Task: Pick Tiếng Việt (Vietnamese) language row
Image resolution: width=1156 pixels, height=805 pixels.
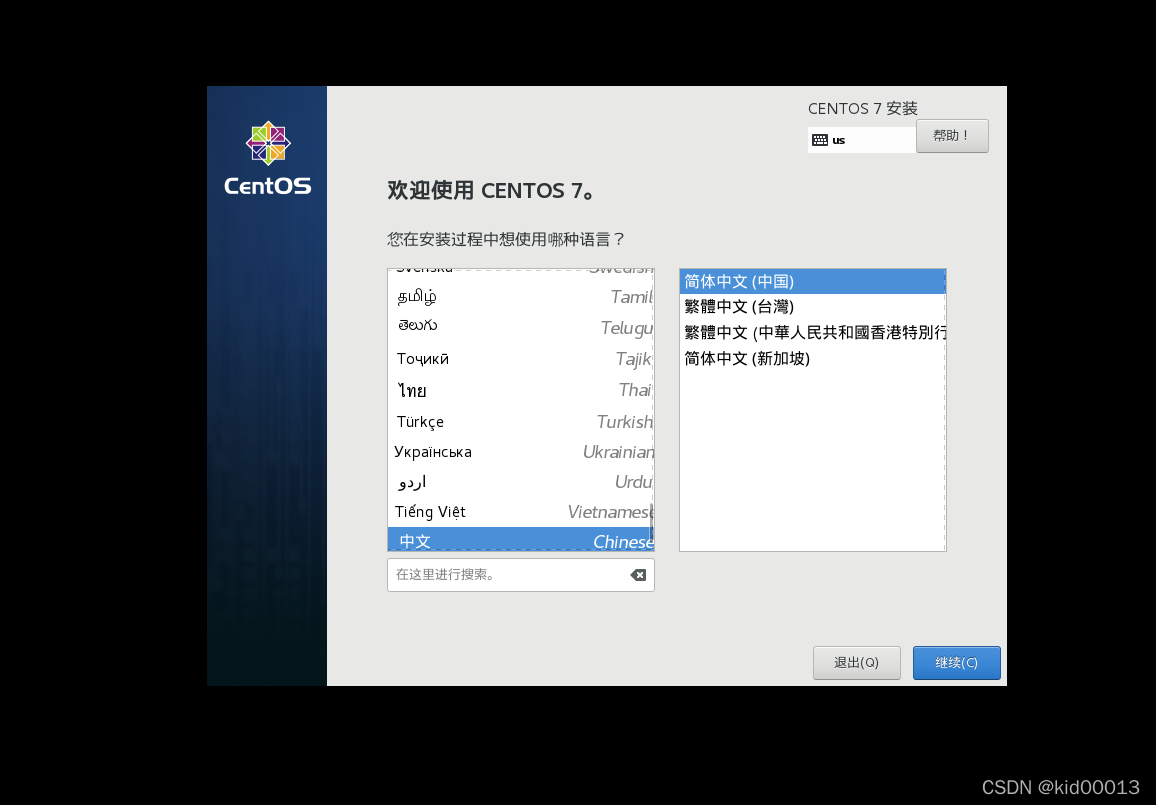Action: click(x=520, y=512)
